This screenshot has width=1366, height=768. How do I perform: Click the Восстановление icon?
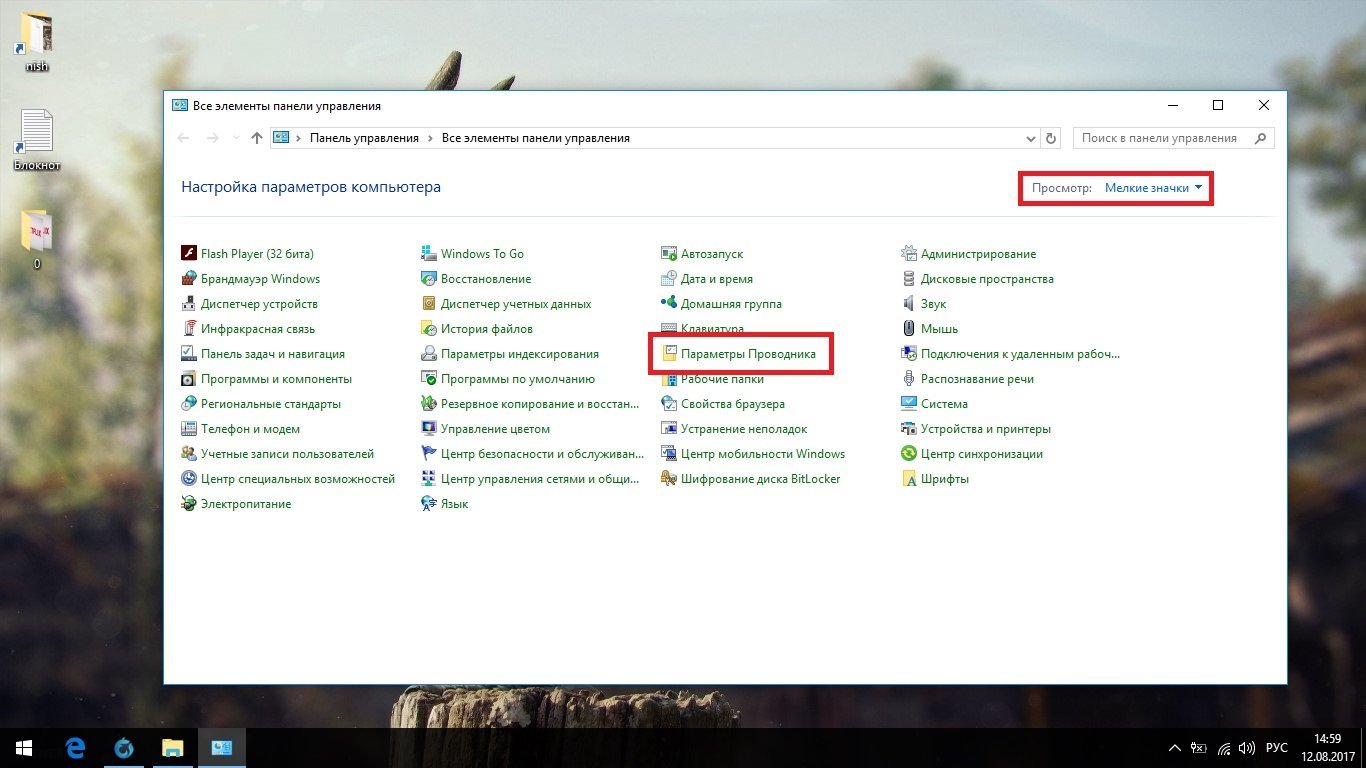pos(429,279)
